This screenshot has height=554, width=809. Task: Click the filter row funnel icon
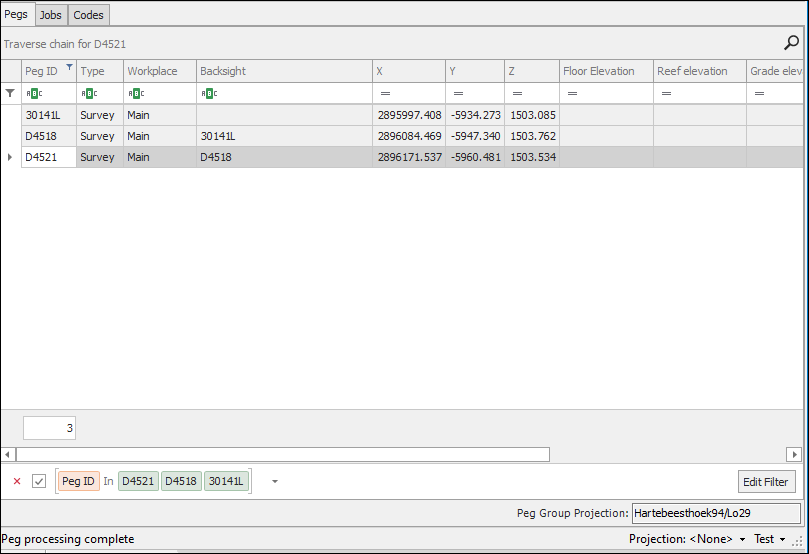tap(10, 93)
